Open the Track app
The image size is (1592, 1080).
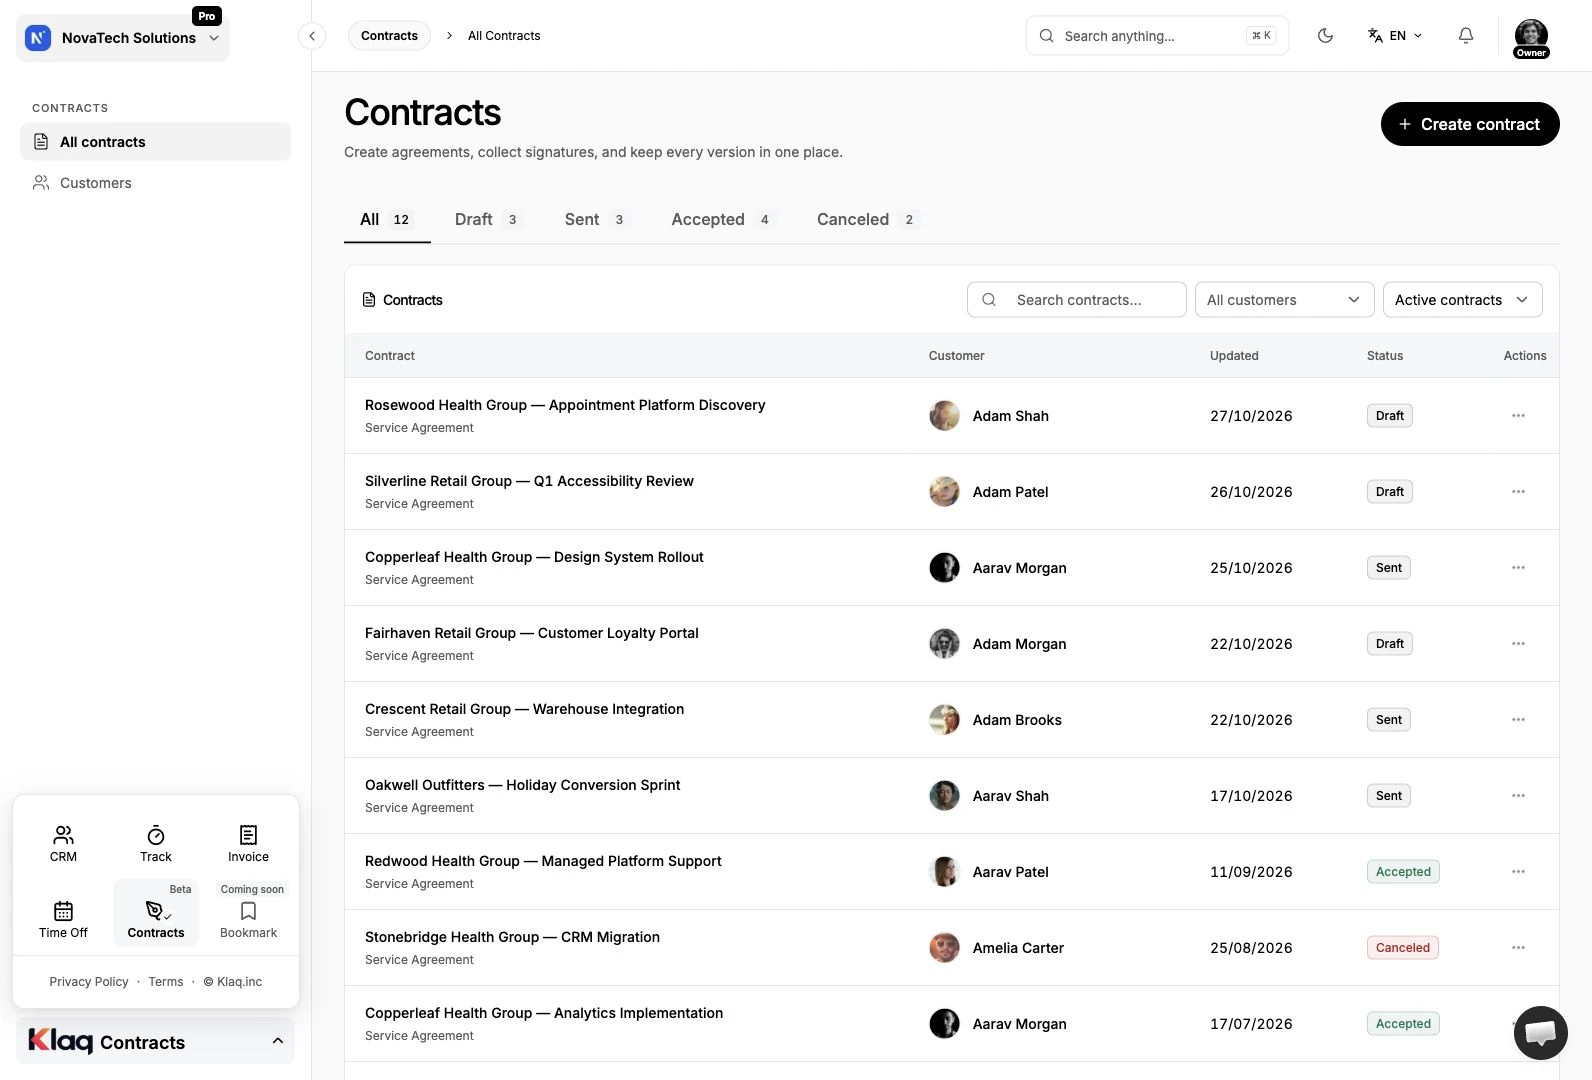click(156, 844)
